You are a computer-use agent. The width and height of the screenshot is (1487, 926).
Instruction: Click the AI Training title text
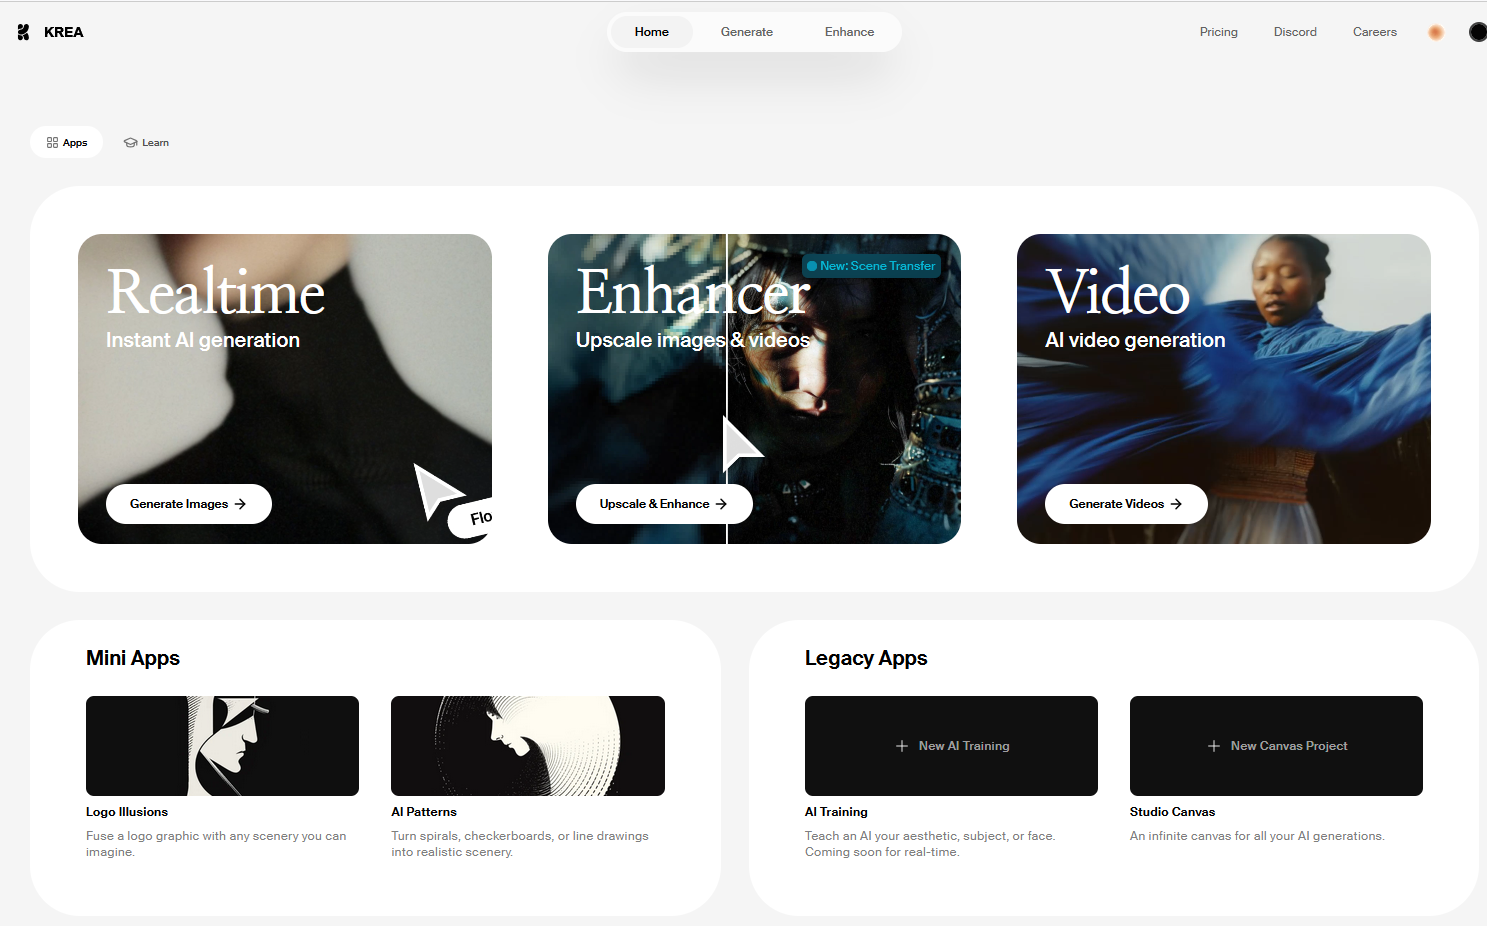pyautogui.click(x=836, y=812)
